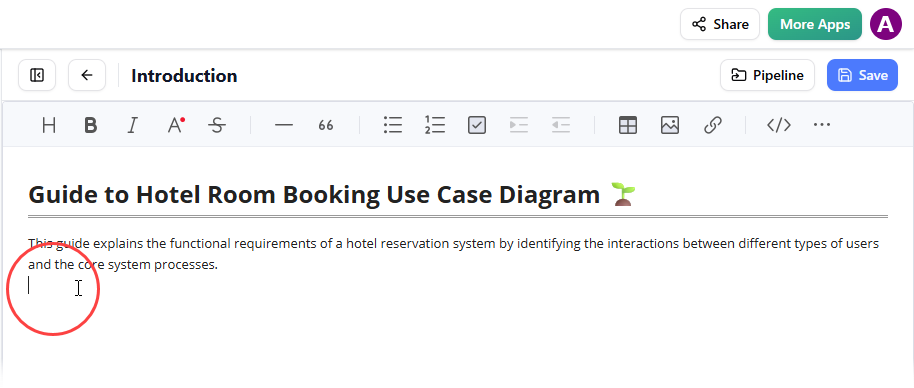Toggle italic formatting
This screenshot has width=914, height=388.
[x=133, y=125]
